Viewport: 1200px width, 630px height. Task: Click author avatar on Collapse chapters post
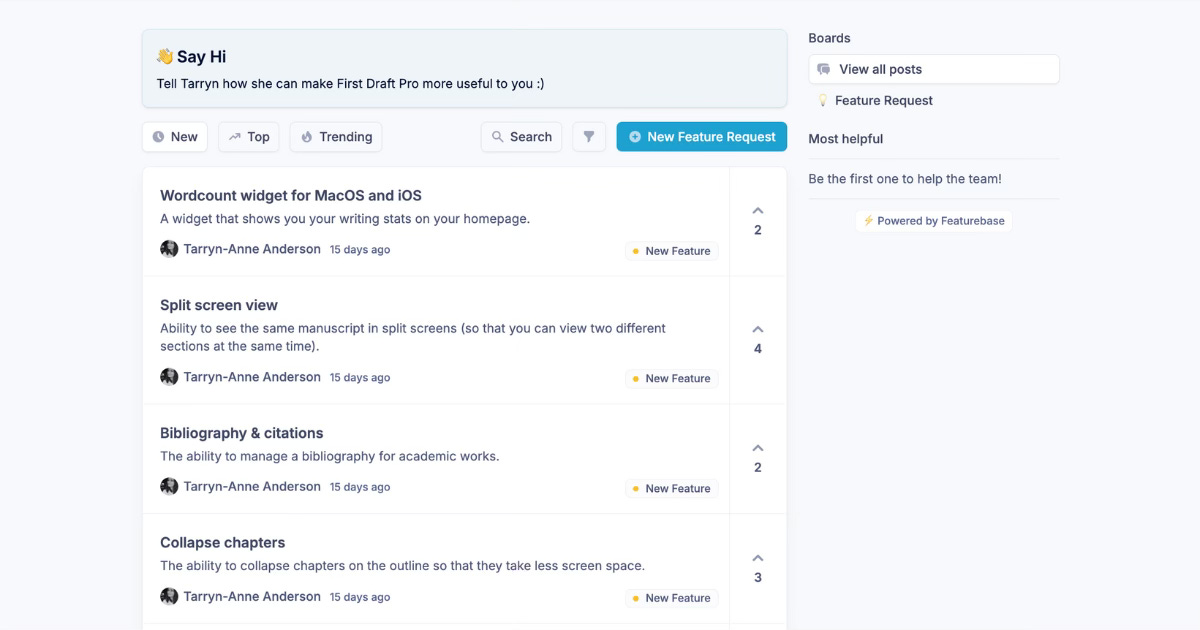coord(169,596)
